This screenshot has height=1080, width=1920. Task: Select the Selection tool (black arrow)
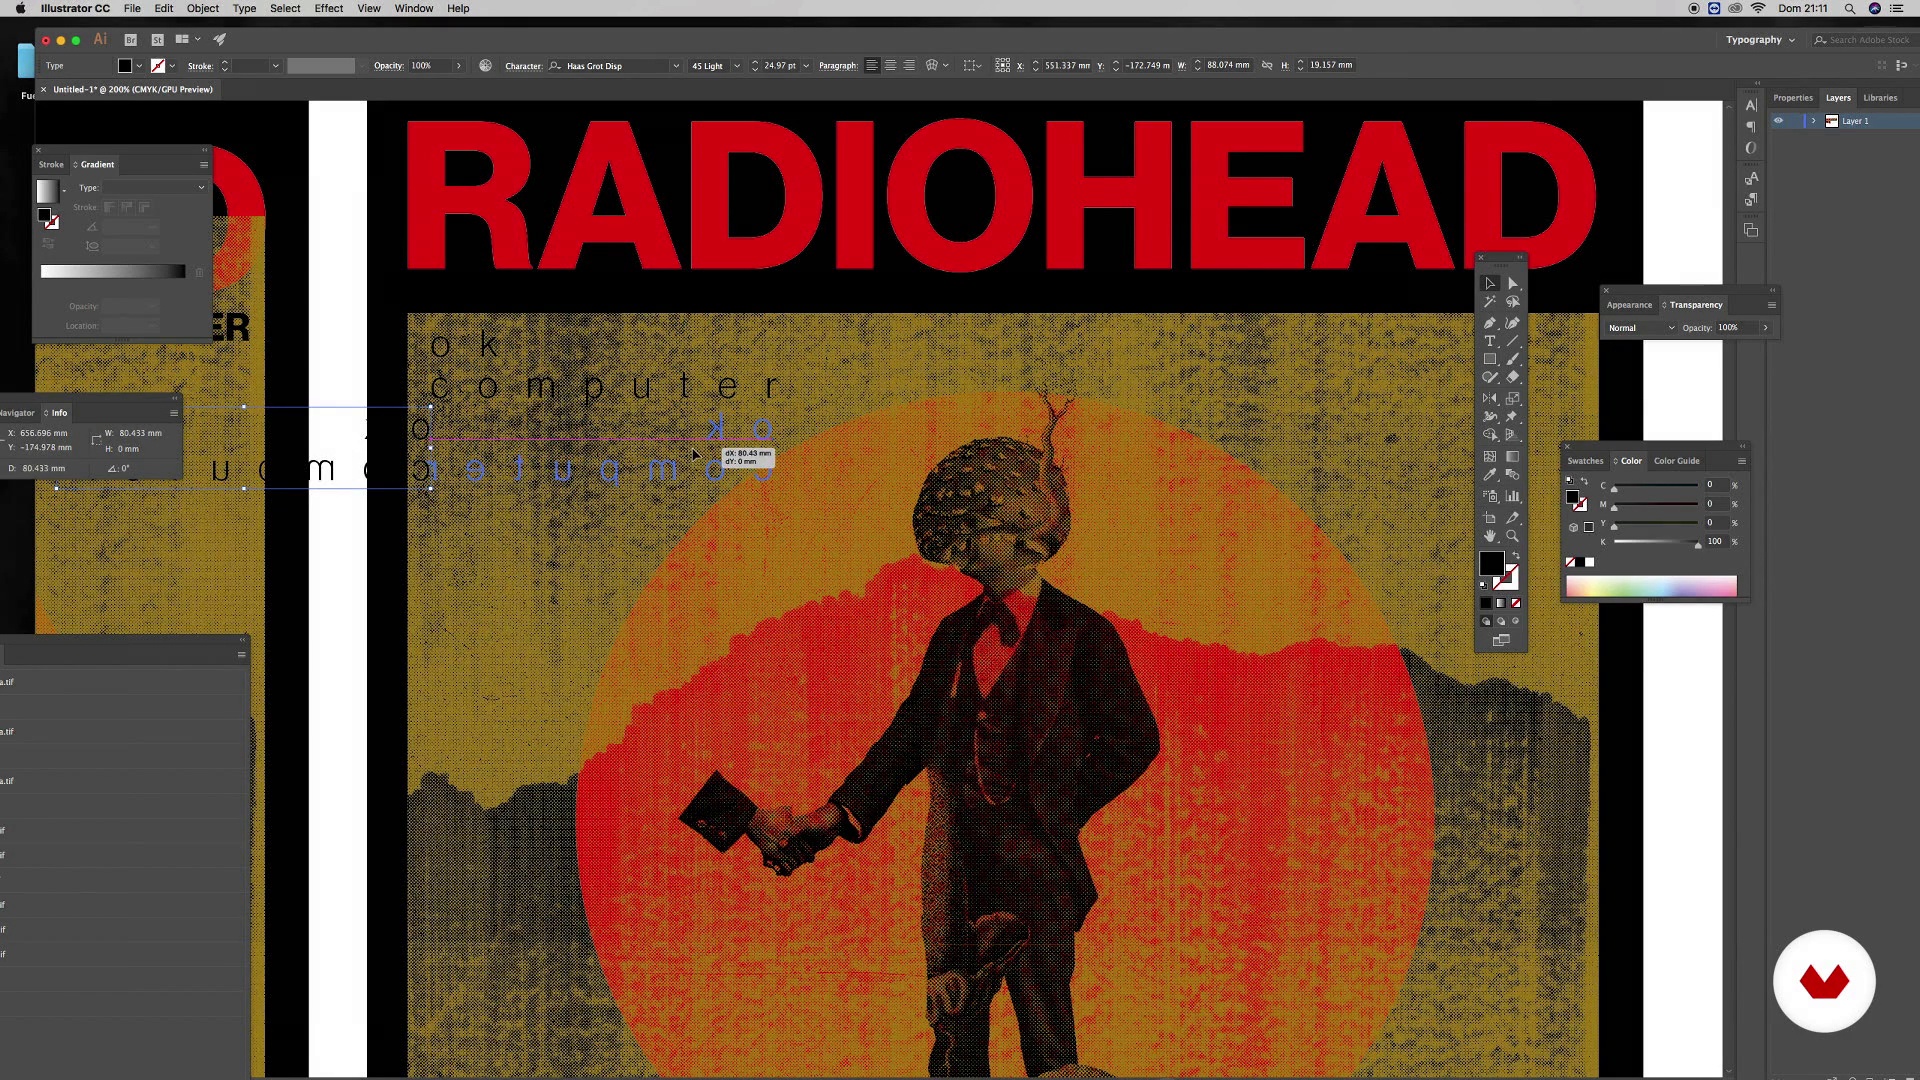(1490, 284)
